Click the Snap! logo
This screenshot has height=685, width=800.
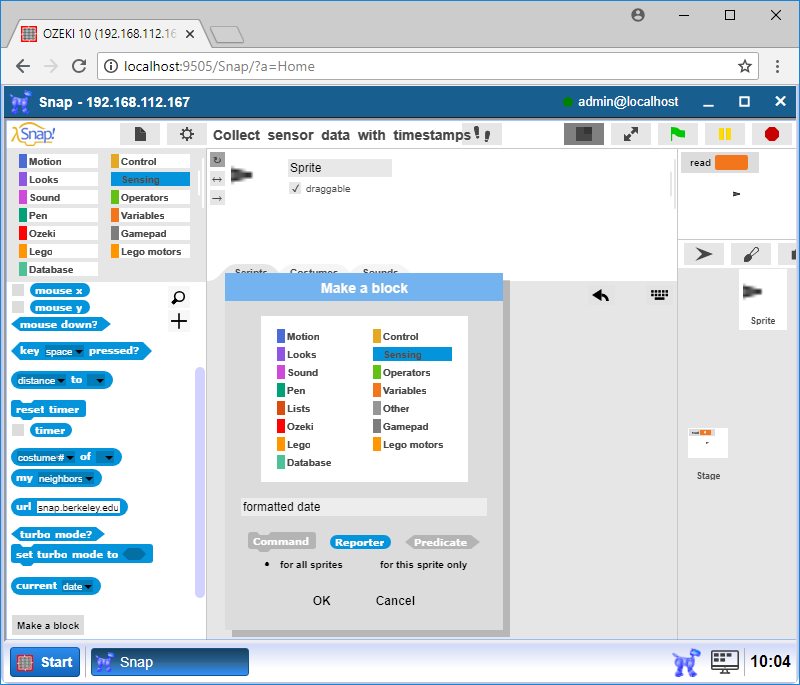pos(34,134)
